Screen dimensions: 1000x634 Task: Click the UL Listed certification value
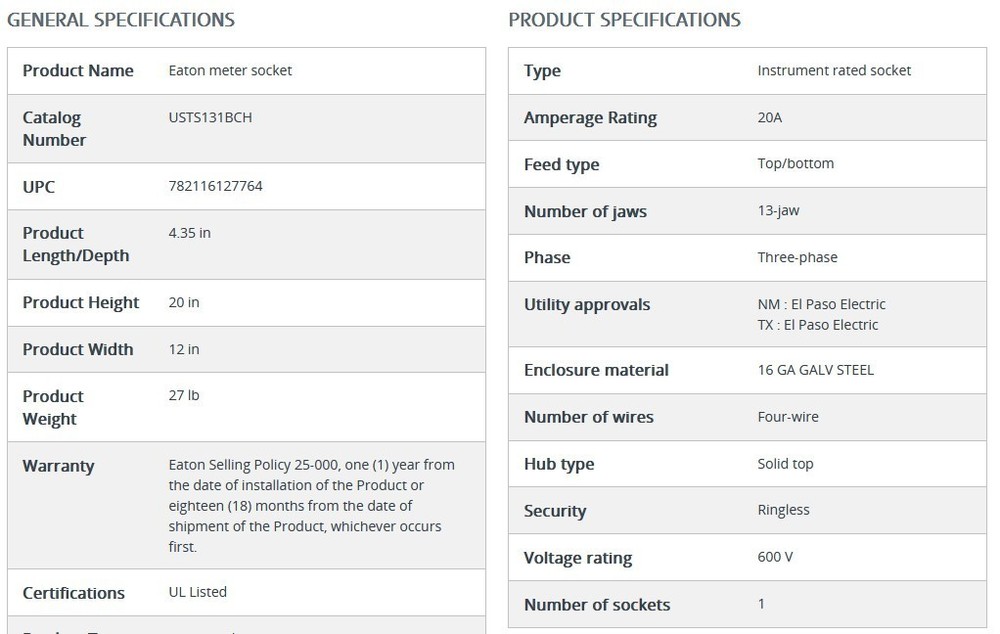(x=198, y=592)
